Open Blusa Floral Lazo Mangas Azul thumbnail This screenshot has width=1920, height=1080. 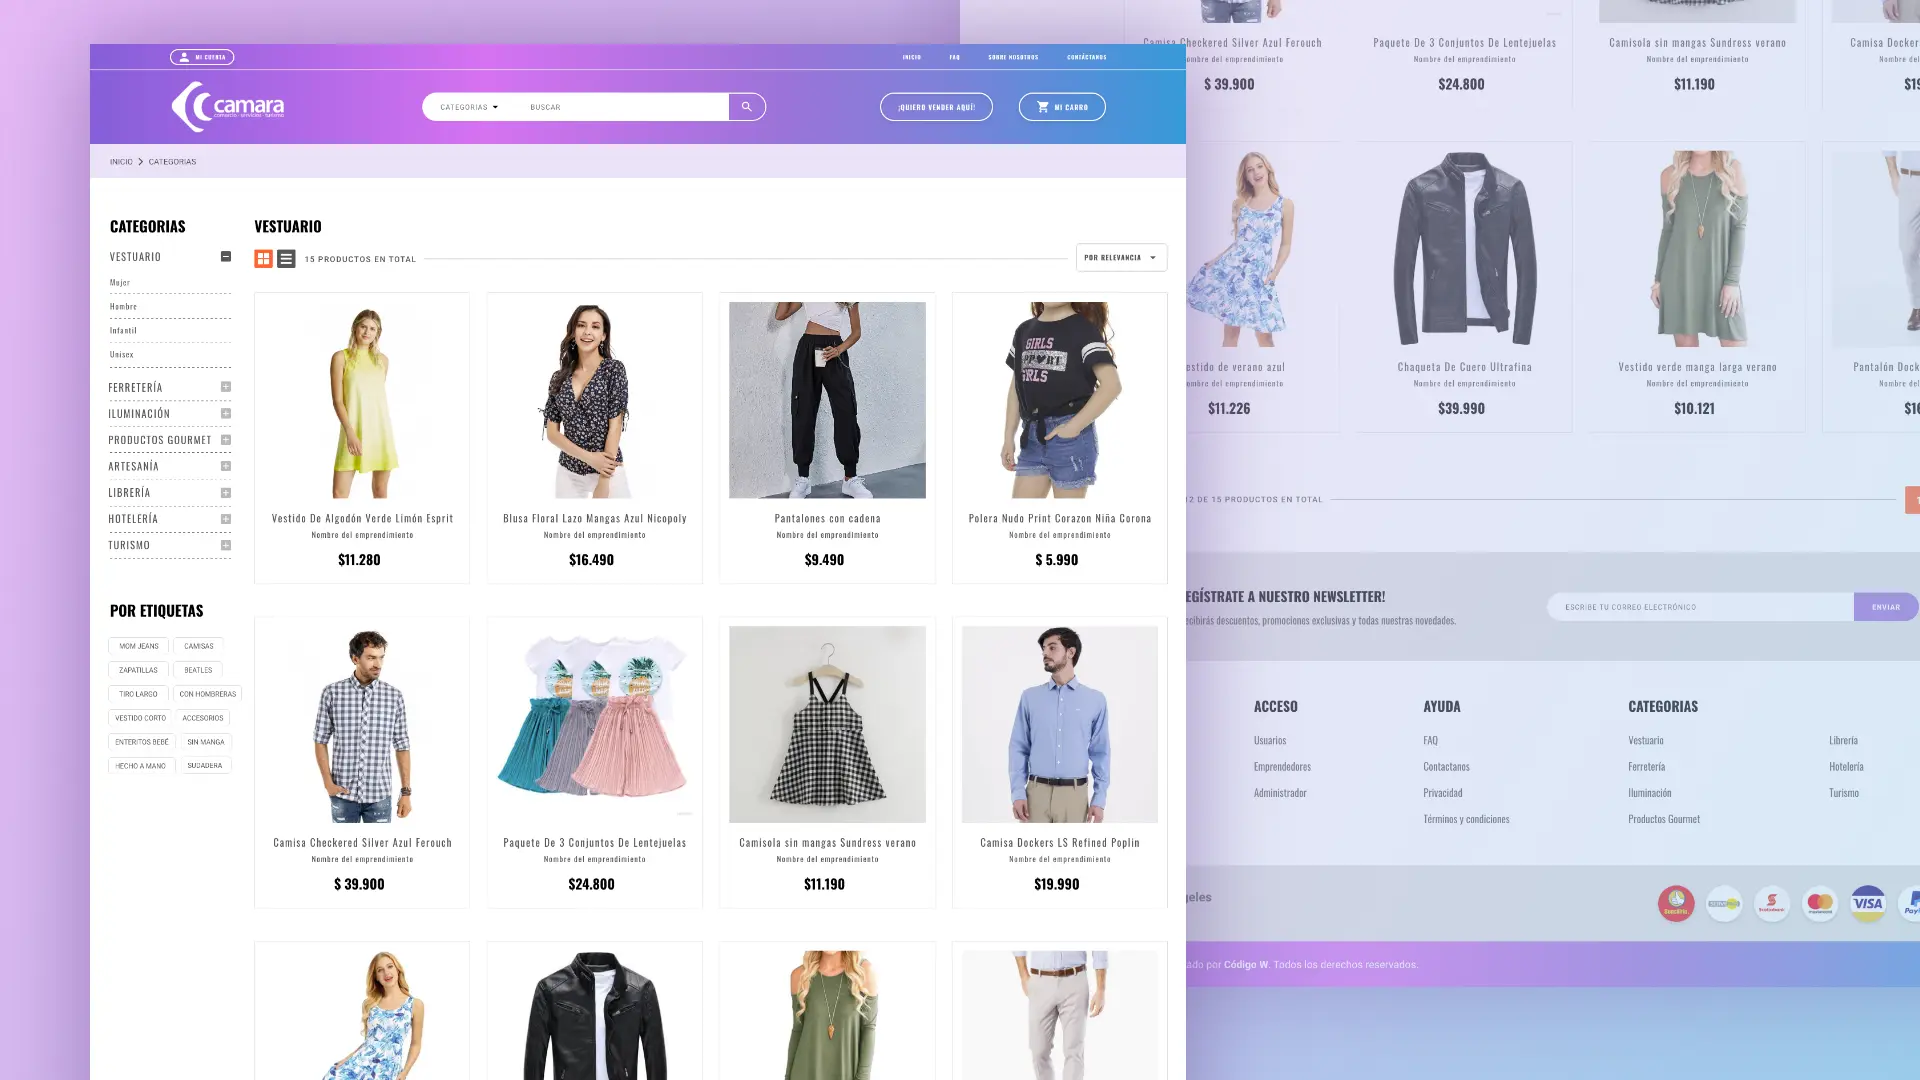[595, 400]
